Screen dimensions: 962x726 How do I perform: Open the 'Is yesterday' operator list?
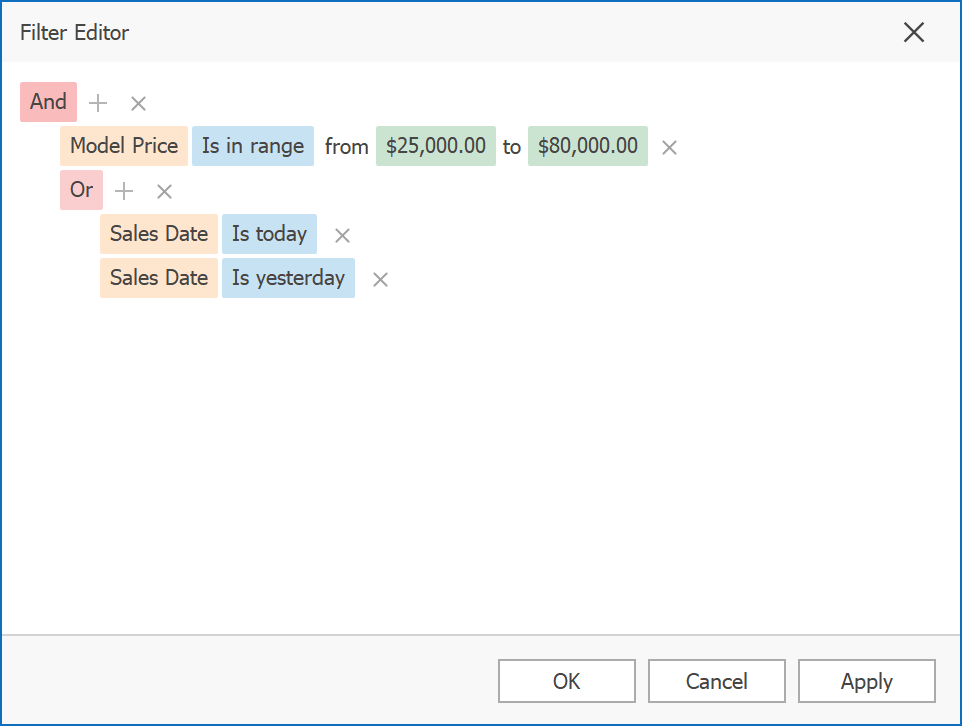pyautogui.click(x=288, y=278)
